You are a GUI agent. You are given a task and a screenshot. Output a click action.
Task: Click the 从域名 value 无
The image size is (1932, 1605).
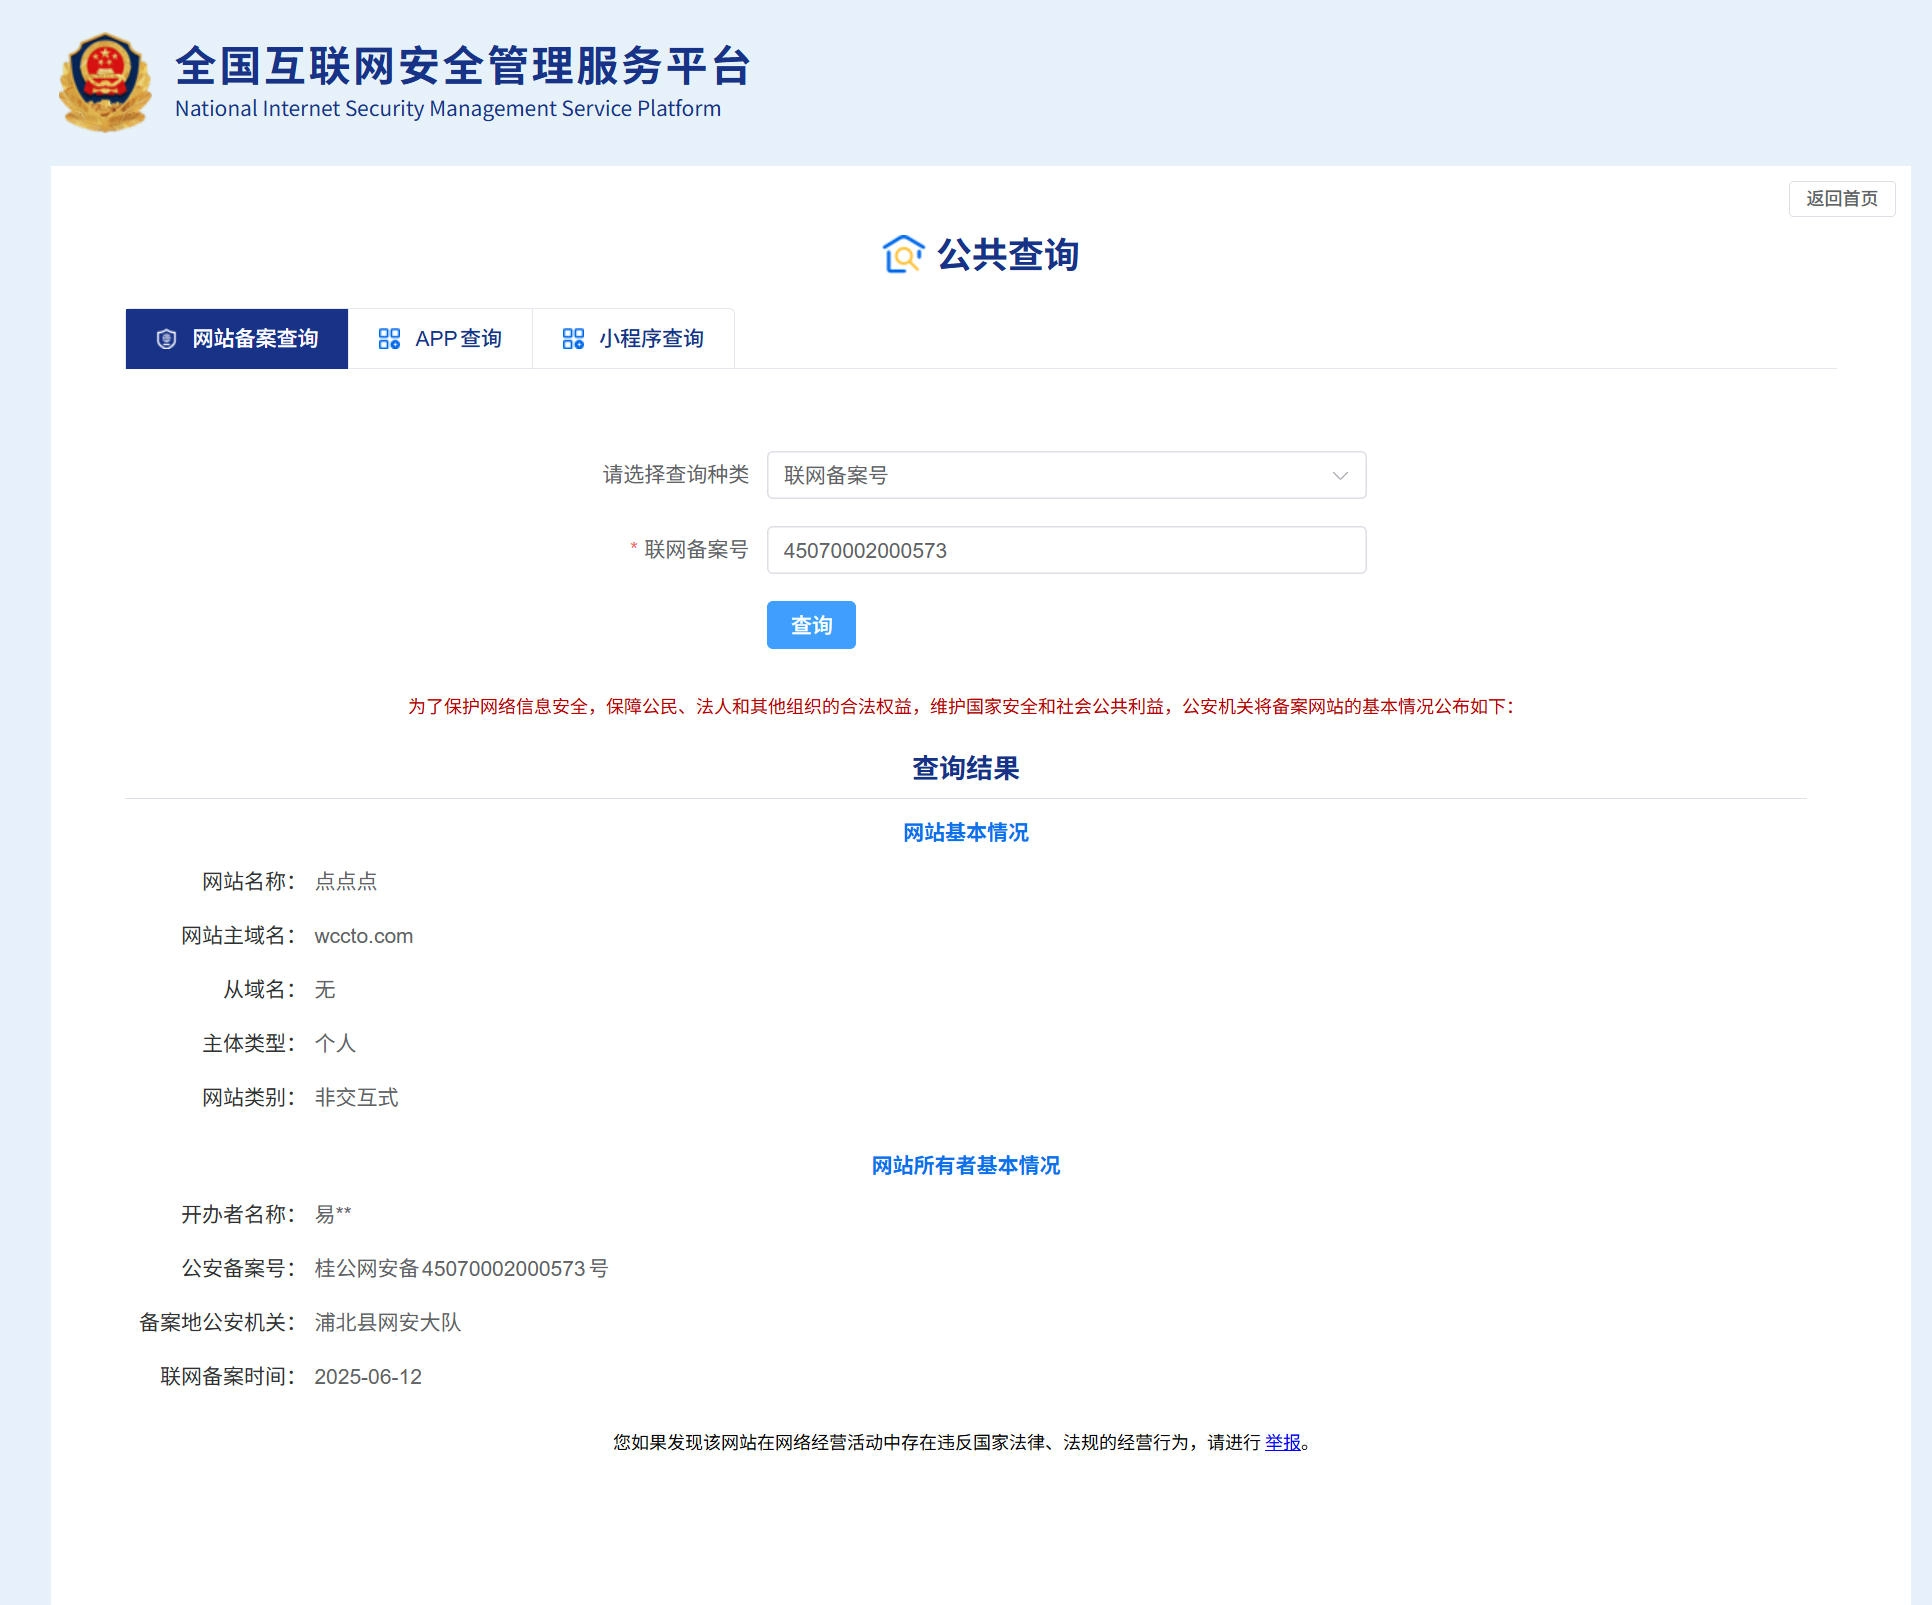click(325, 989)
